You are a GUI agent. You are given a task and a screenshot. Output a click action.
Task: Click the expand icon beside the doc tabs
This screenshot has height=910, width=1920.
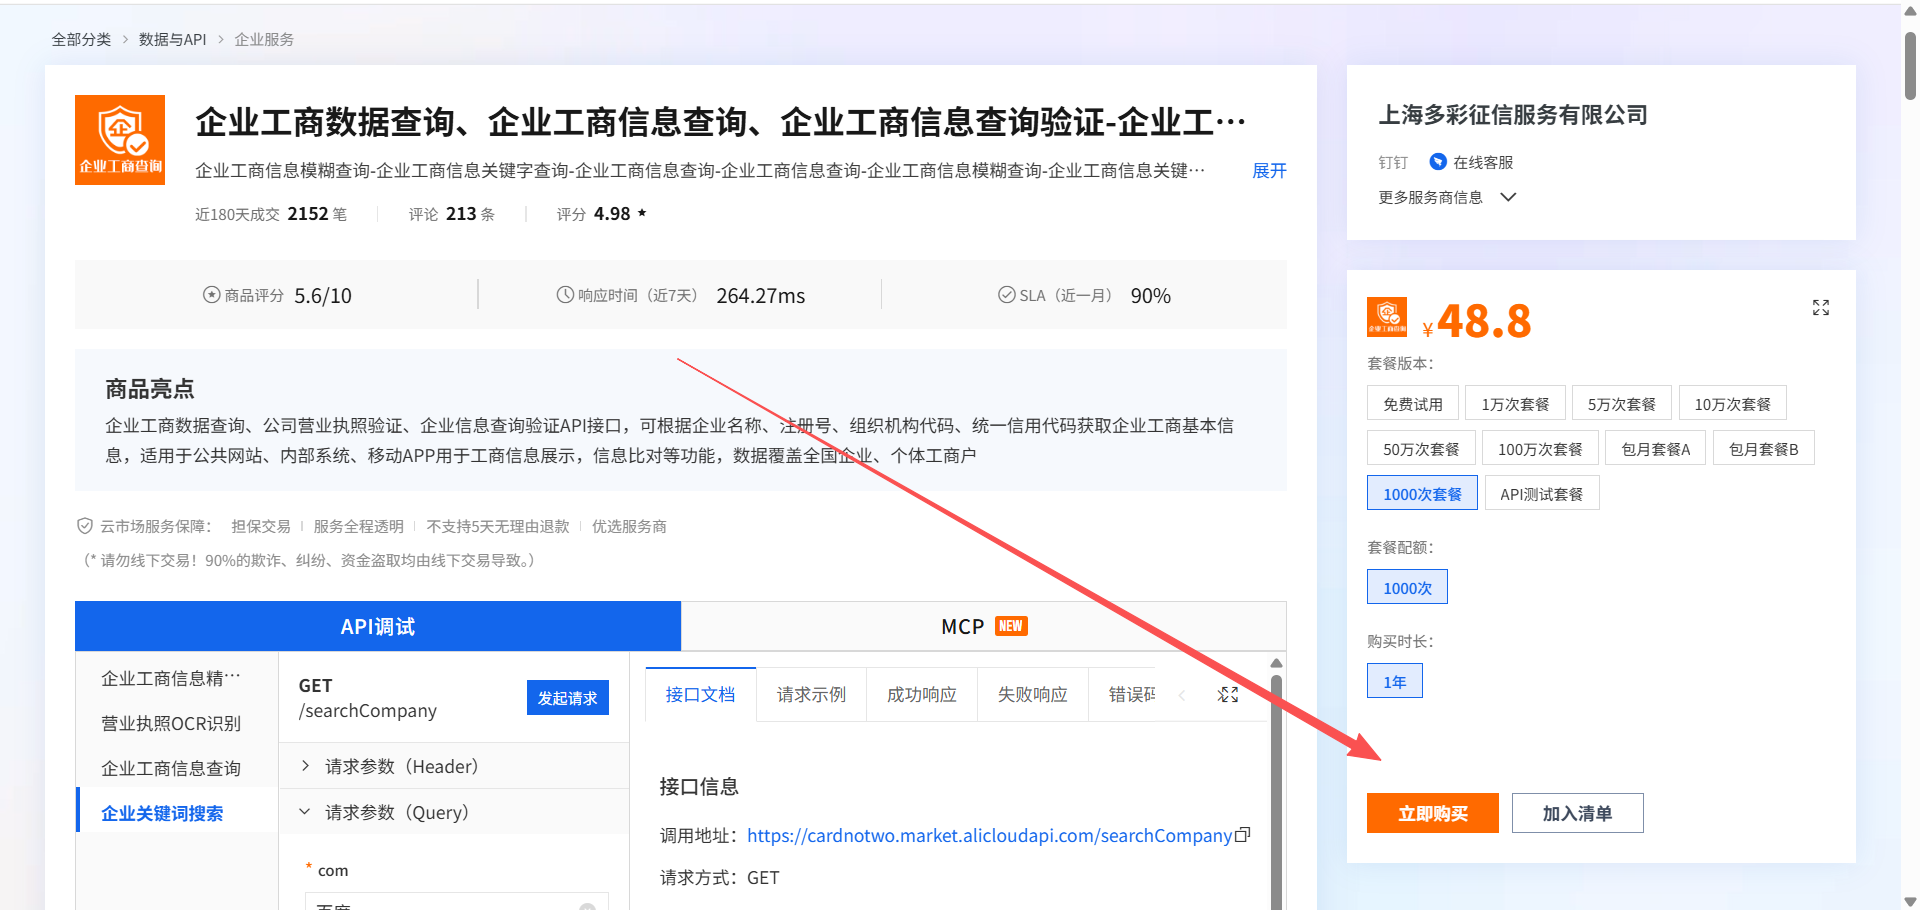1228,695
